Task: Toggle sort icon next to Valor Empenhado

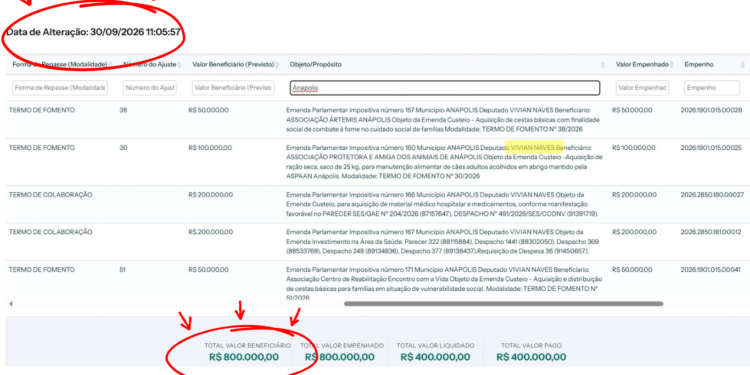Action: tap(672, 65)
